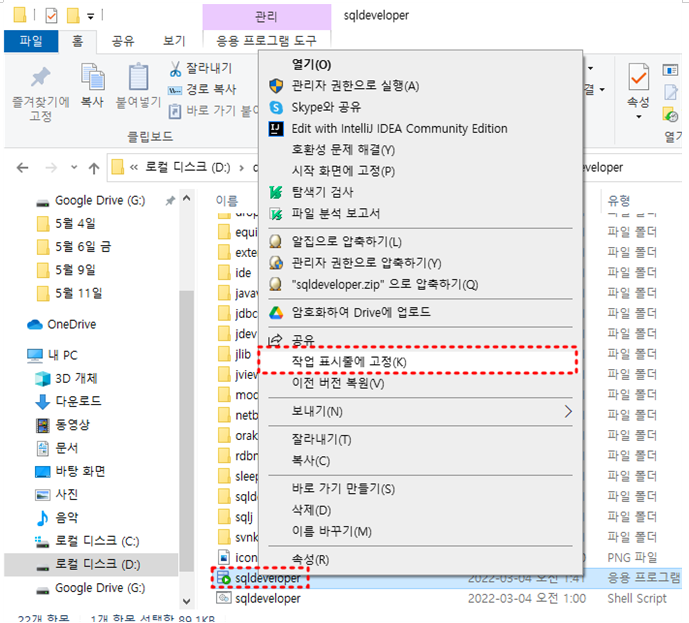Choose 관리자 권한으로 압축하기(Y)
689x623 pixels.
(x=366, y=263)
